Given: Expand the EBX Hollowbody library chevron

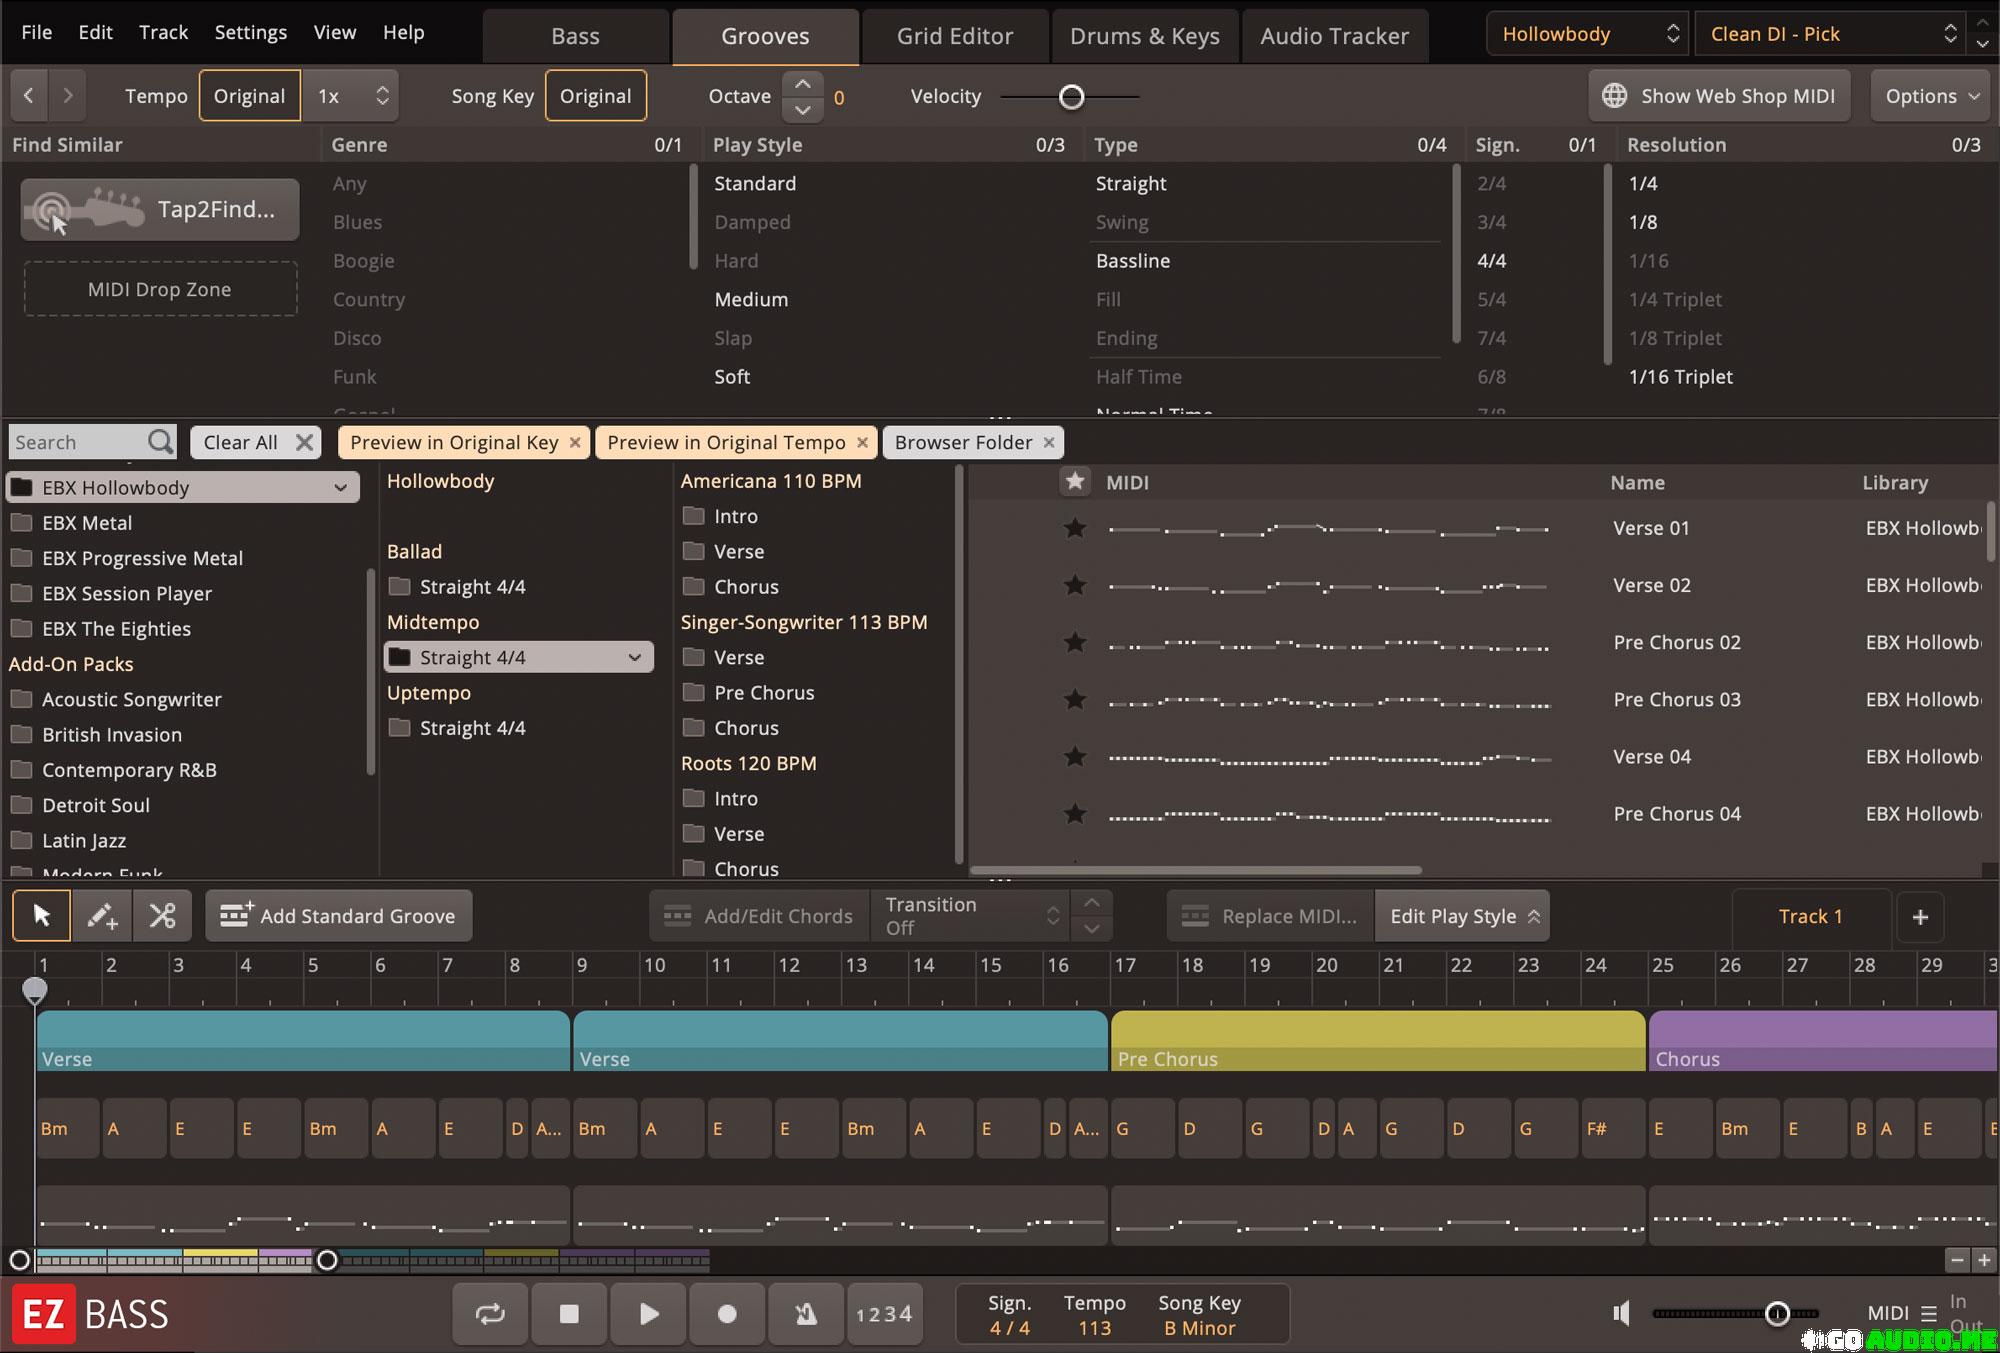Looking at the screenshot, I should coord(340,488).
